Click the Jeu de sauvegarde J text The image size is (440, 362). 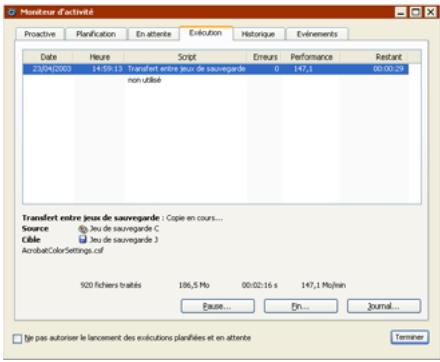click(x=124, y=240)
